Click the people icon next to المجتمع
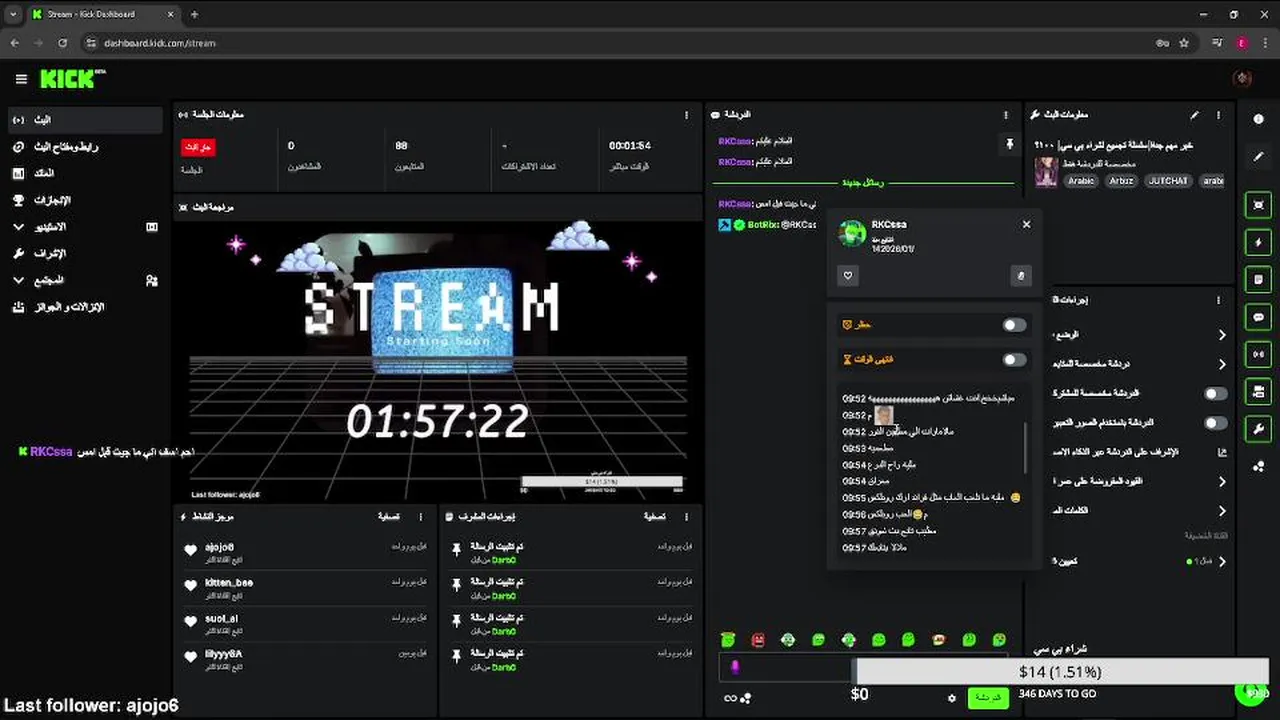Screen dimensions: 1280x720 click(152, 281)
